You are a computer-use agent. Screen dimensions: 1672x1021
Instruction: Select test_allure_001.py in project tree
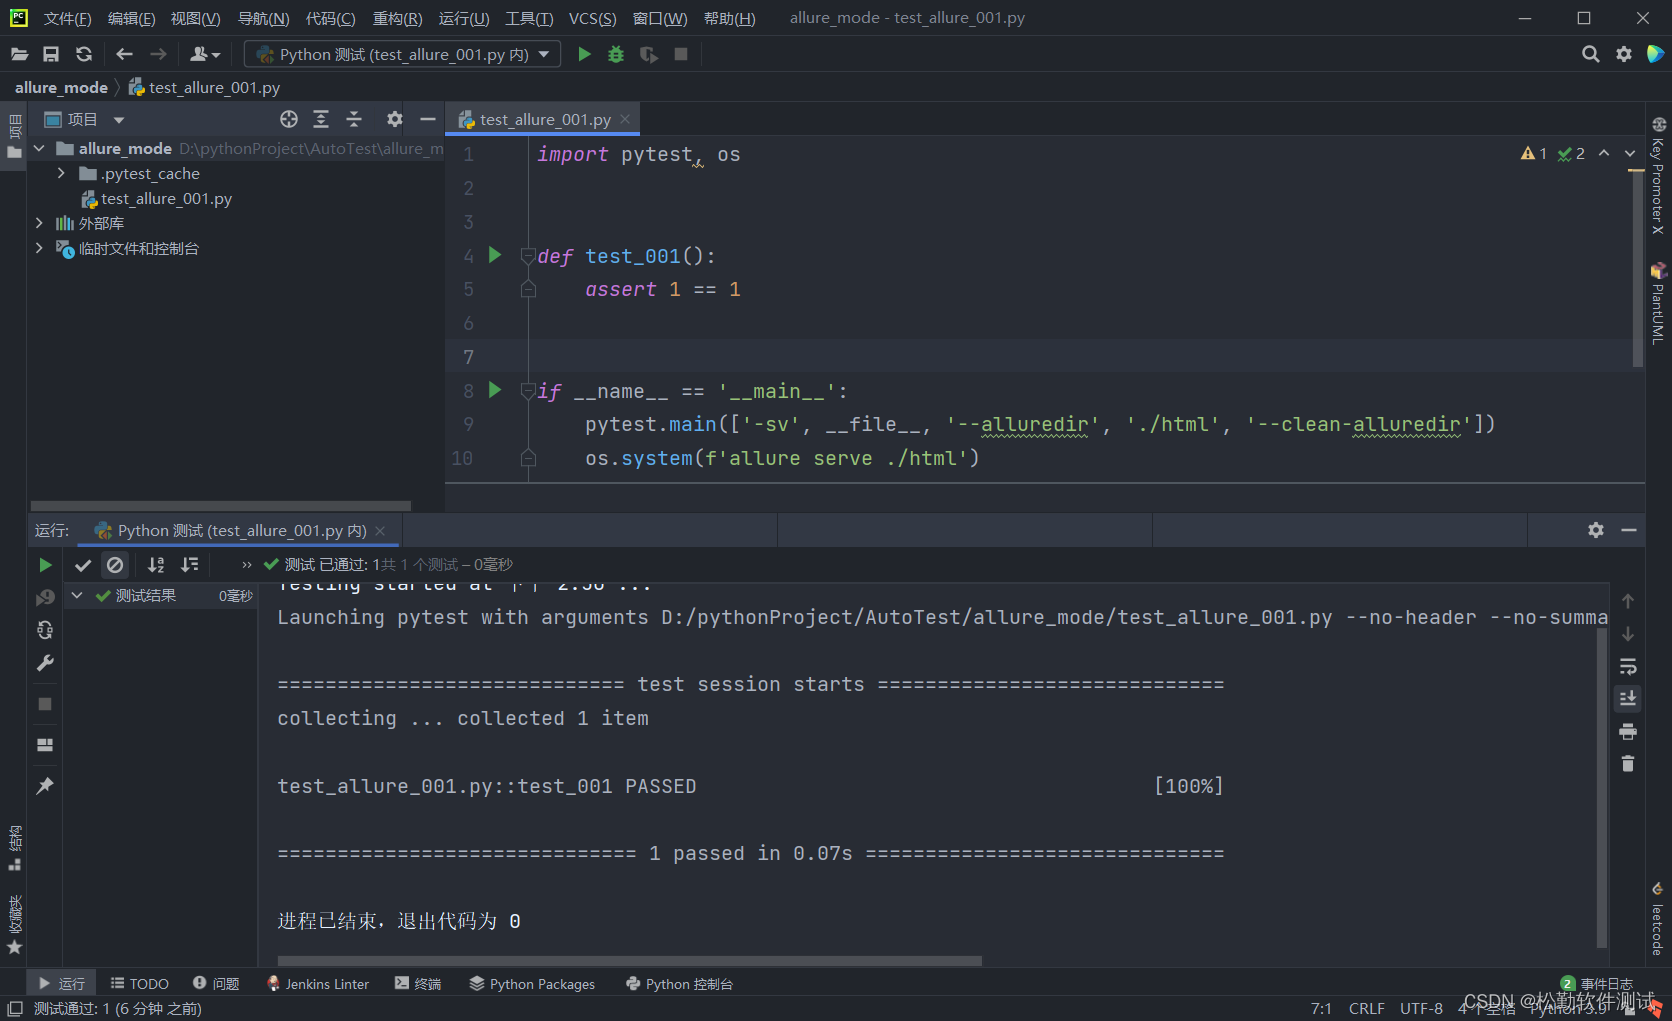tap(166, 198)
